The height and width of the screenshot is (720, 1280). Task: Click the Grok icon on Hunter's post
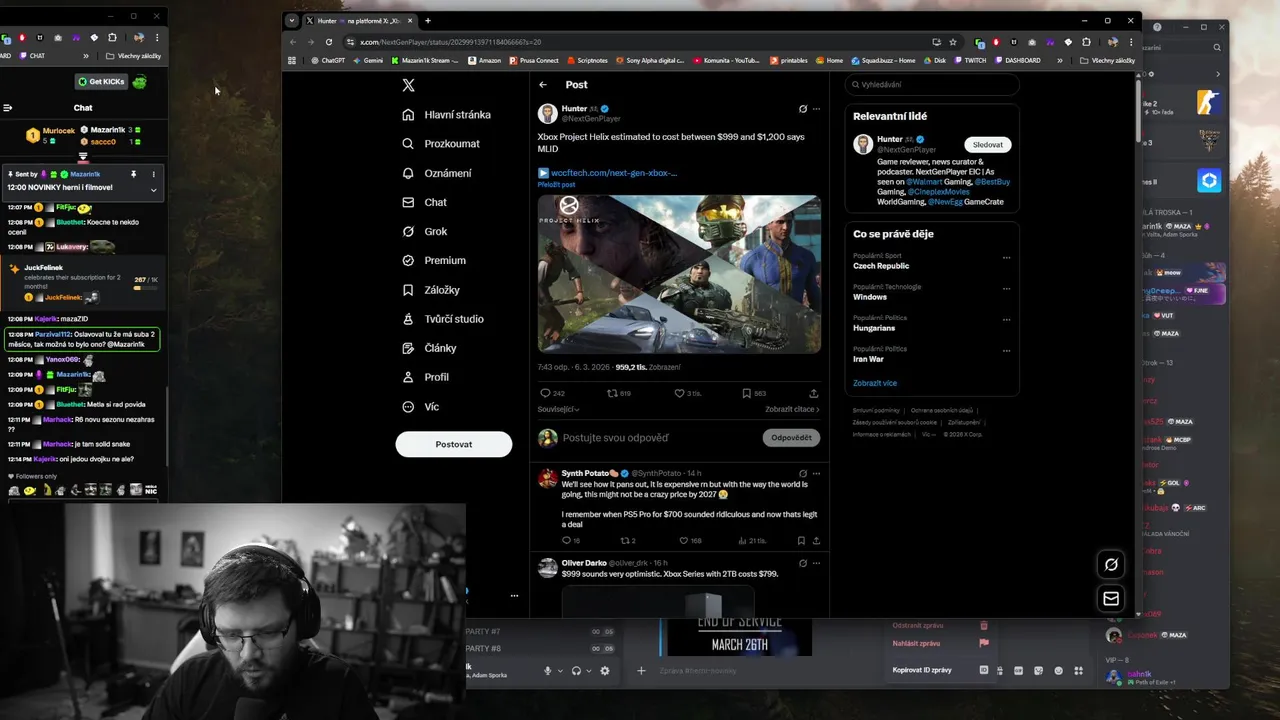pos(802,109)
